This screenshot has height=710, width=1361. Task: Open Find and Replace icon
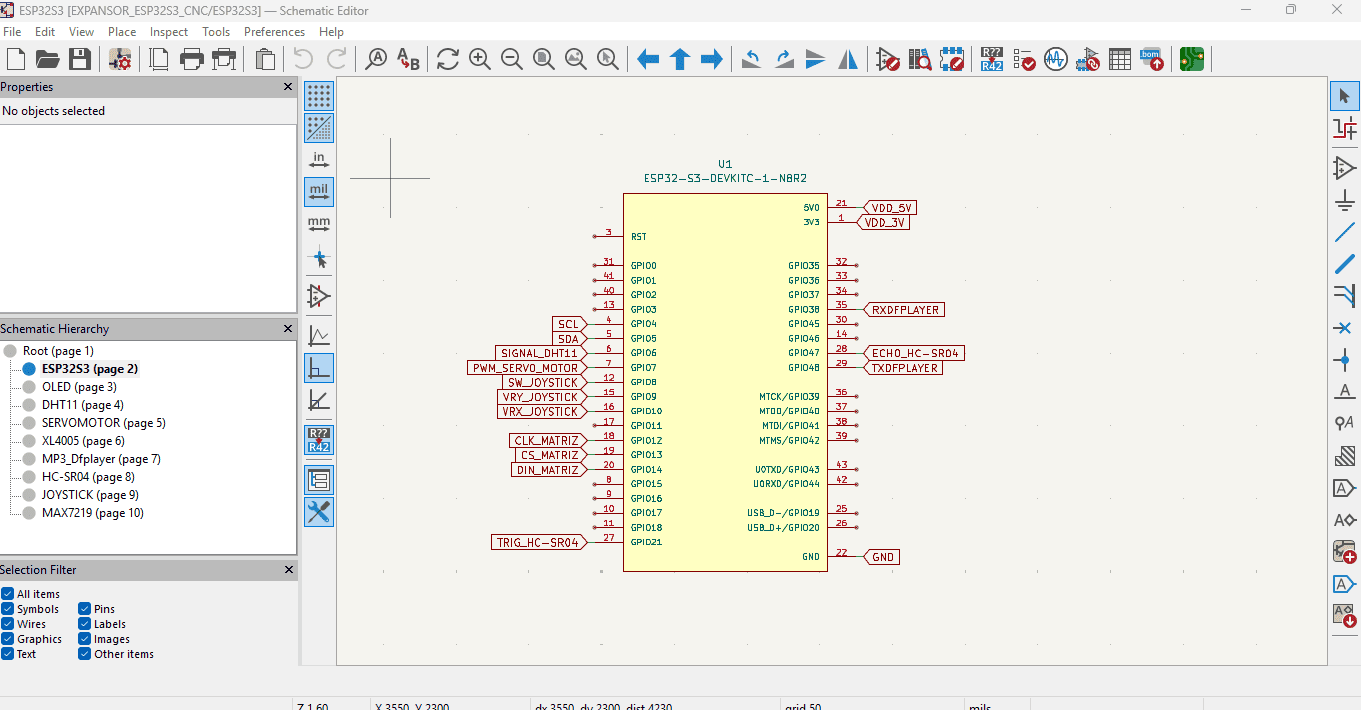408,59
